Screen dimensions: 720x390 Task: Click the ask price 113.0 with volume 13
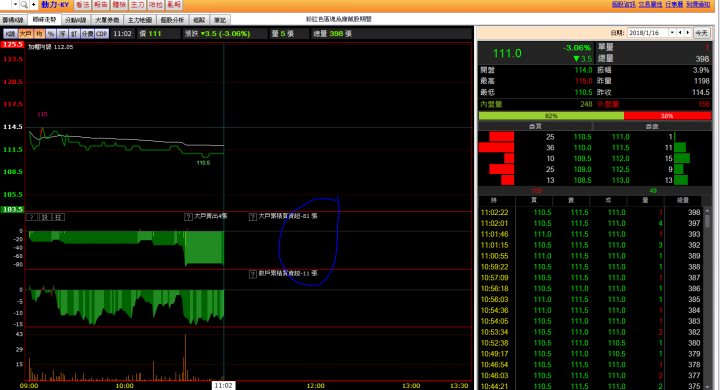[620, 181]
